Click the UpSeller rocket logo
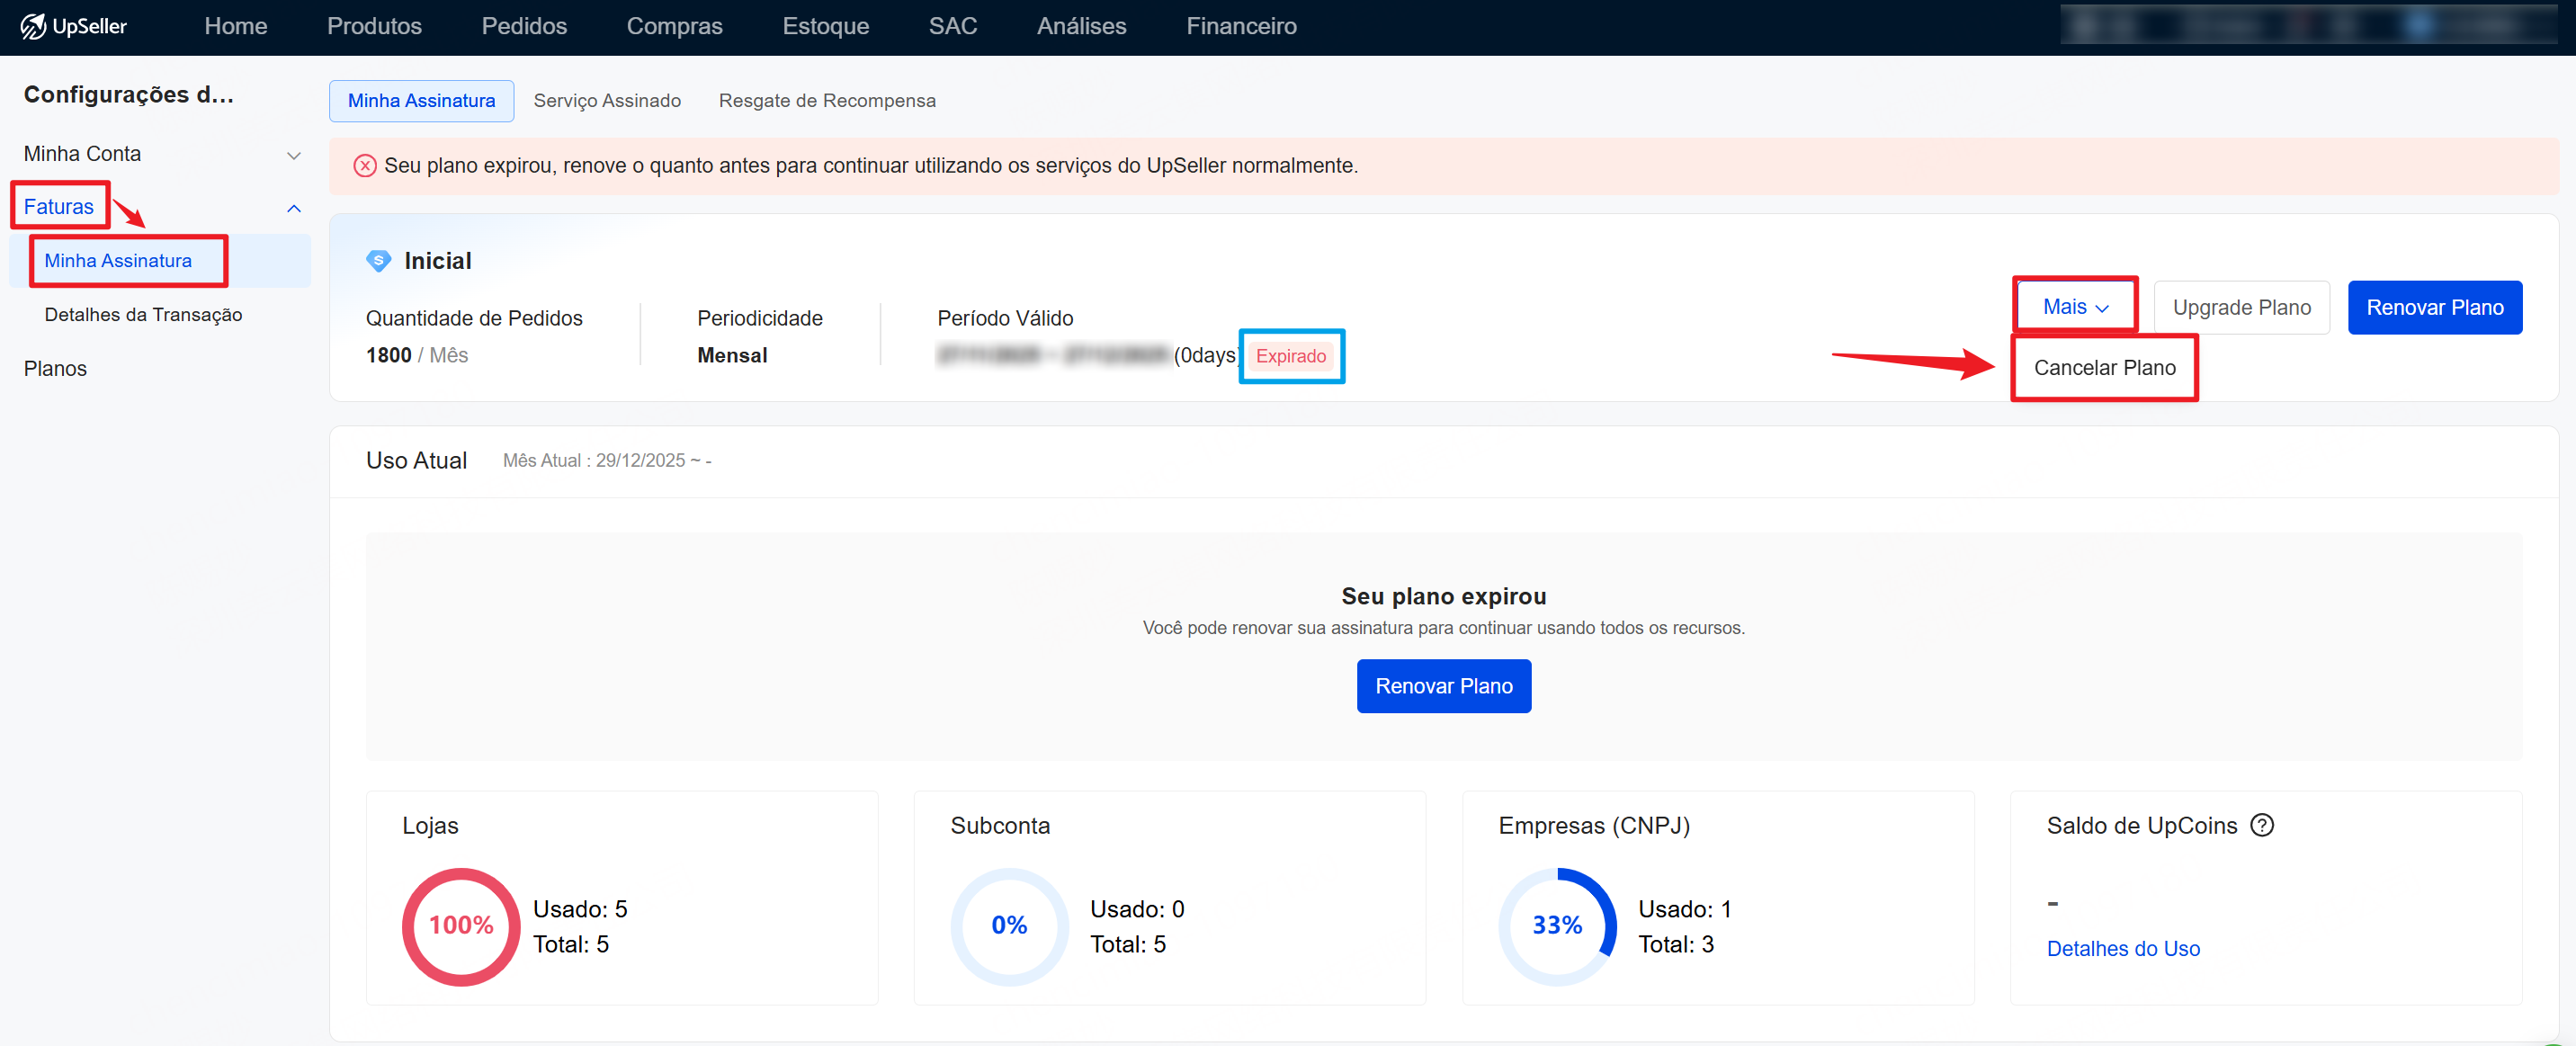Image resolution: width=2576 pixels, height=1046 pixels. pyautogui.click(x=34, y=26)
